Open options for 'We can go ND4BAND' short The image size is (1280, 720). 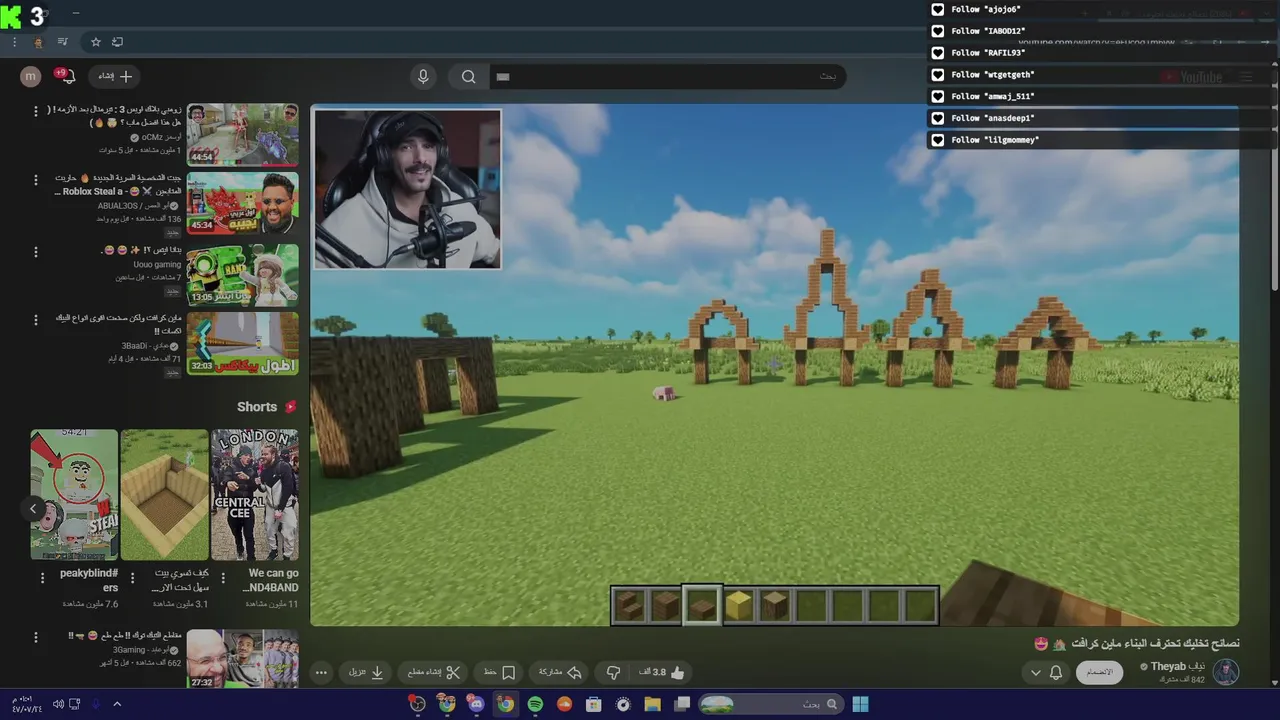pos(222,577)
